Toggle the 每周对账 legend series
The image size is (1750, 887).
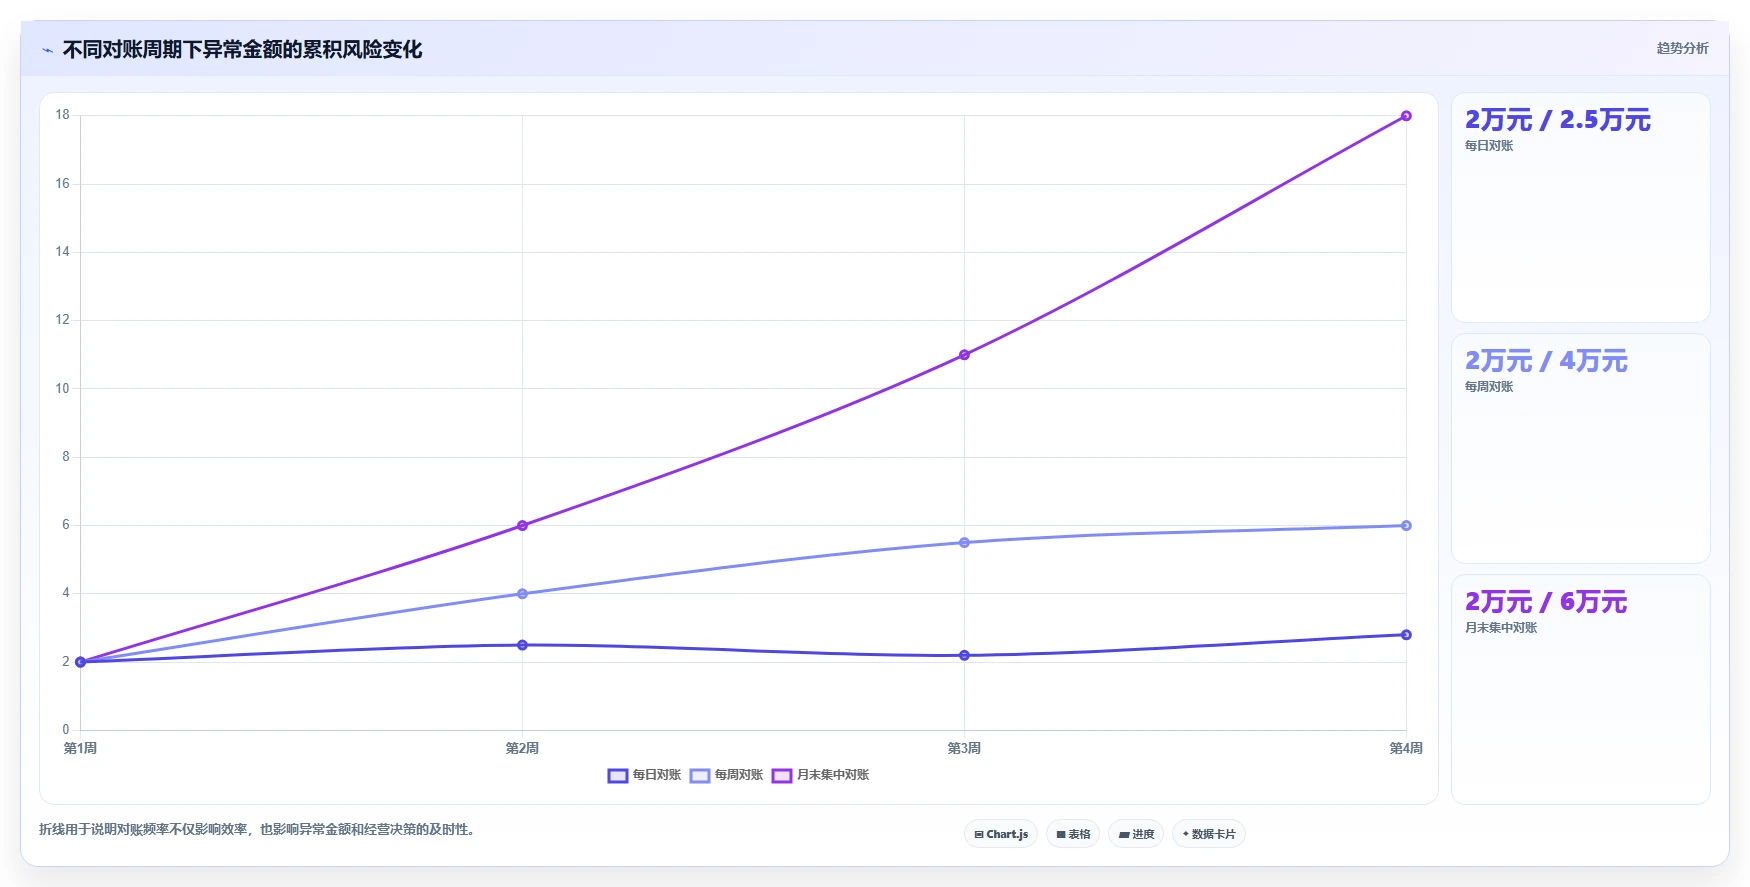pos(726,775)
